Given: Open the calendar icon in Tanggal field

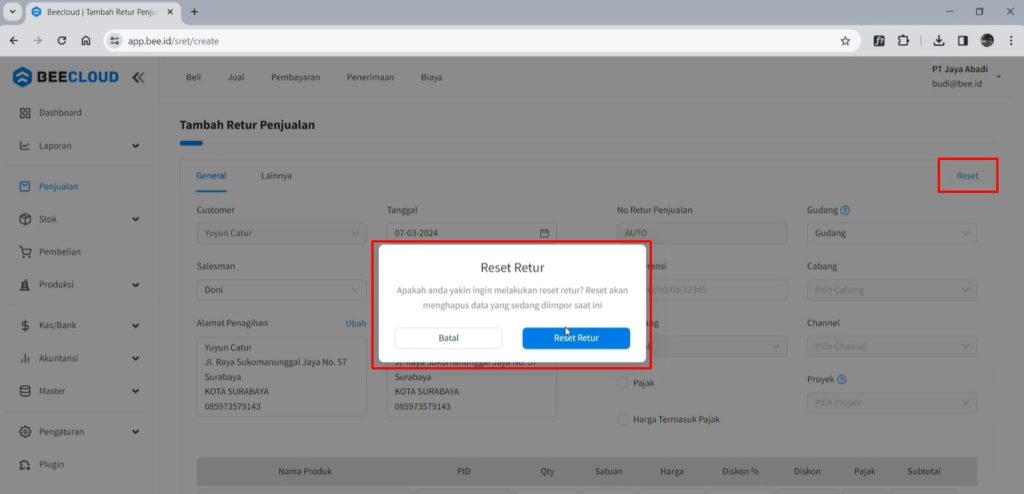Looking at the screenshot, I should (x=544, y=233).
